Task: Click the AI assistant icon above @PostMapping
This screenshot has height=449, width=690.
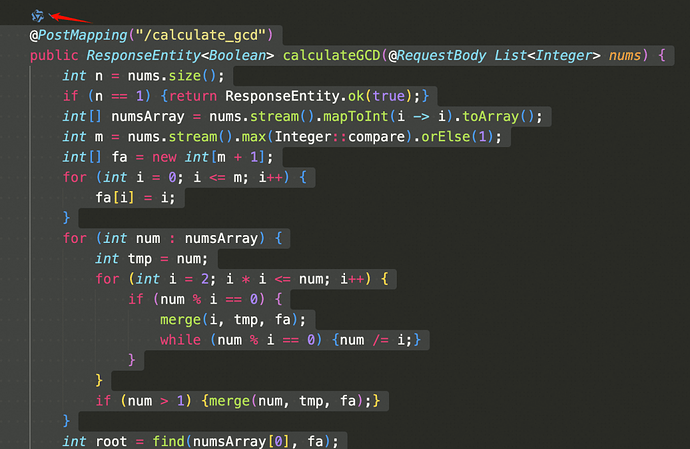Action: [37, 15]
